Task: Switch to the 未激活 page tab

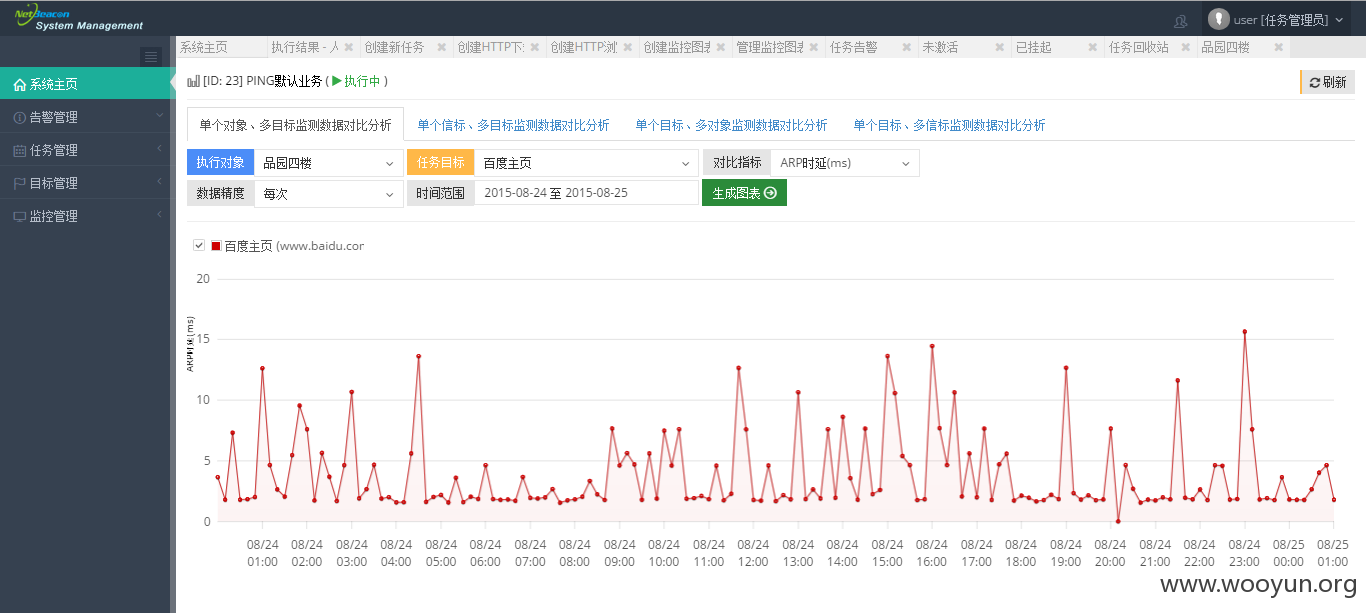Action: pyautogui.click(x=940, y=47)
